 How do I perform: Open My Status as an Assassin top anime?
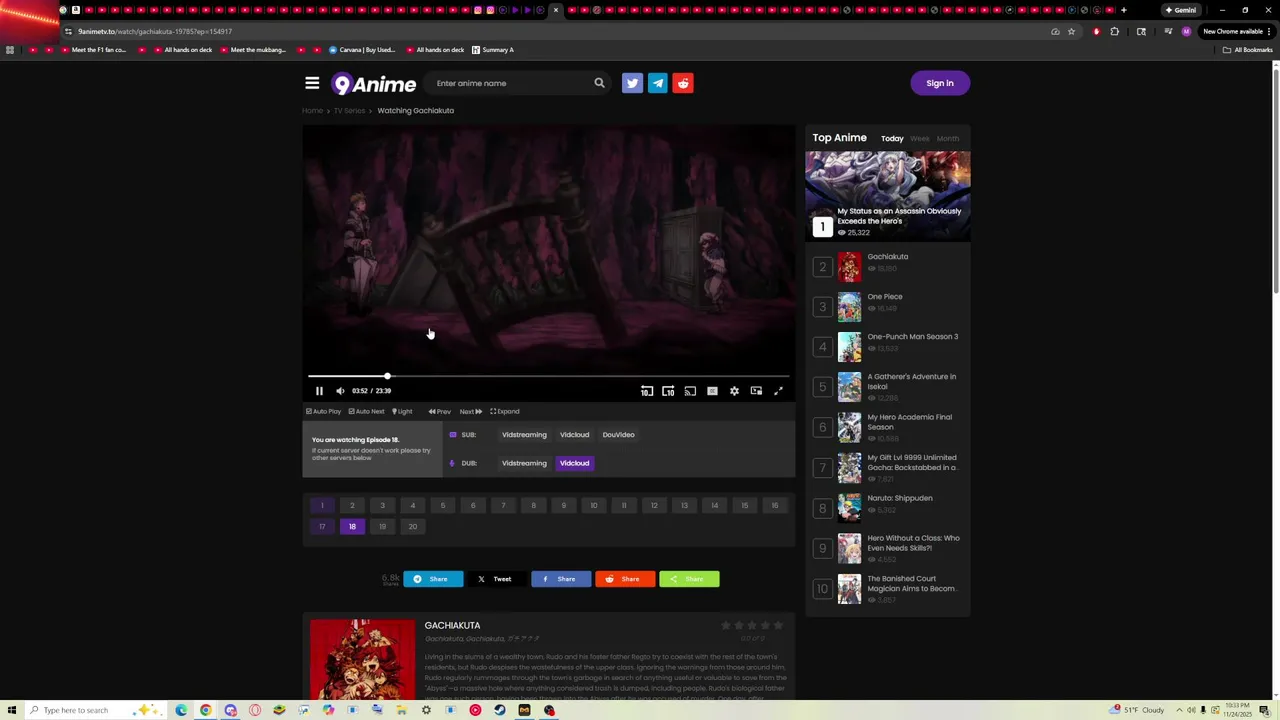pyautogui.click(x=888, y=196)
